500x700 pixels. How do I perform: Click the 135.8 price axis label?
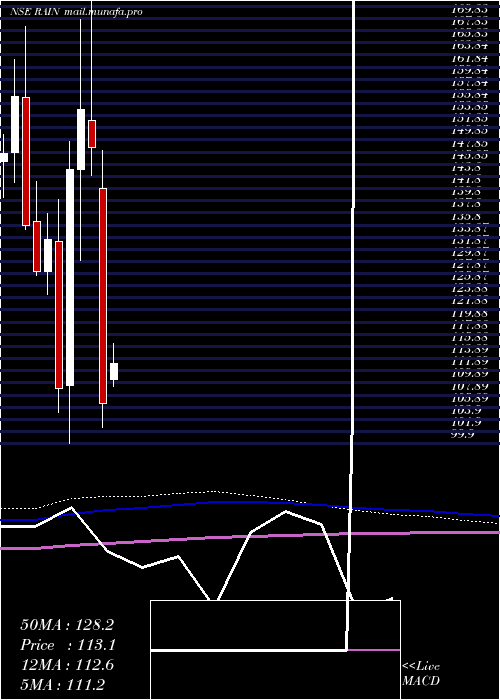click(466, 217)
